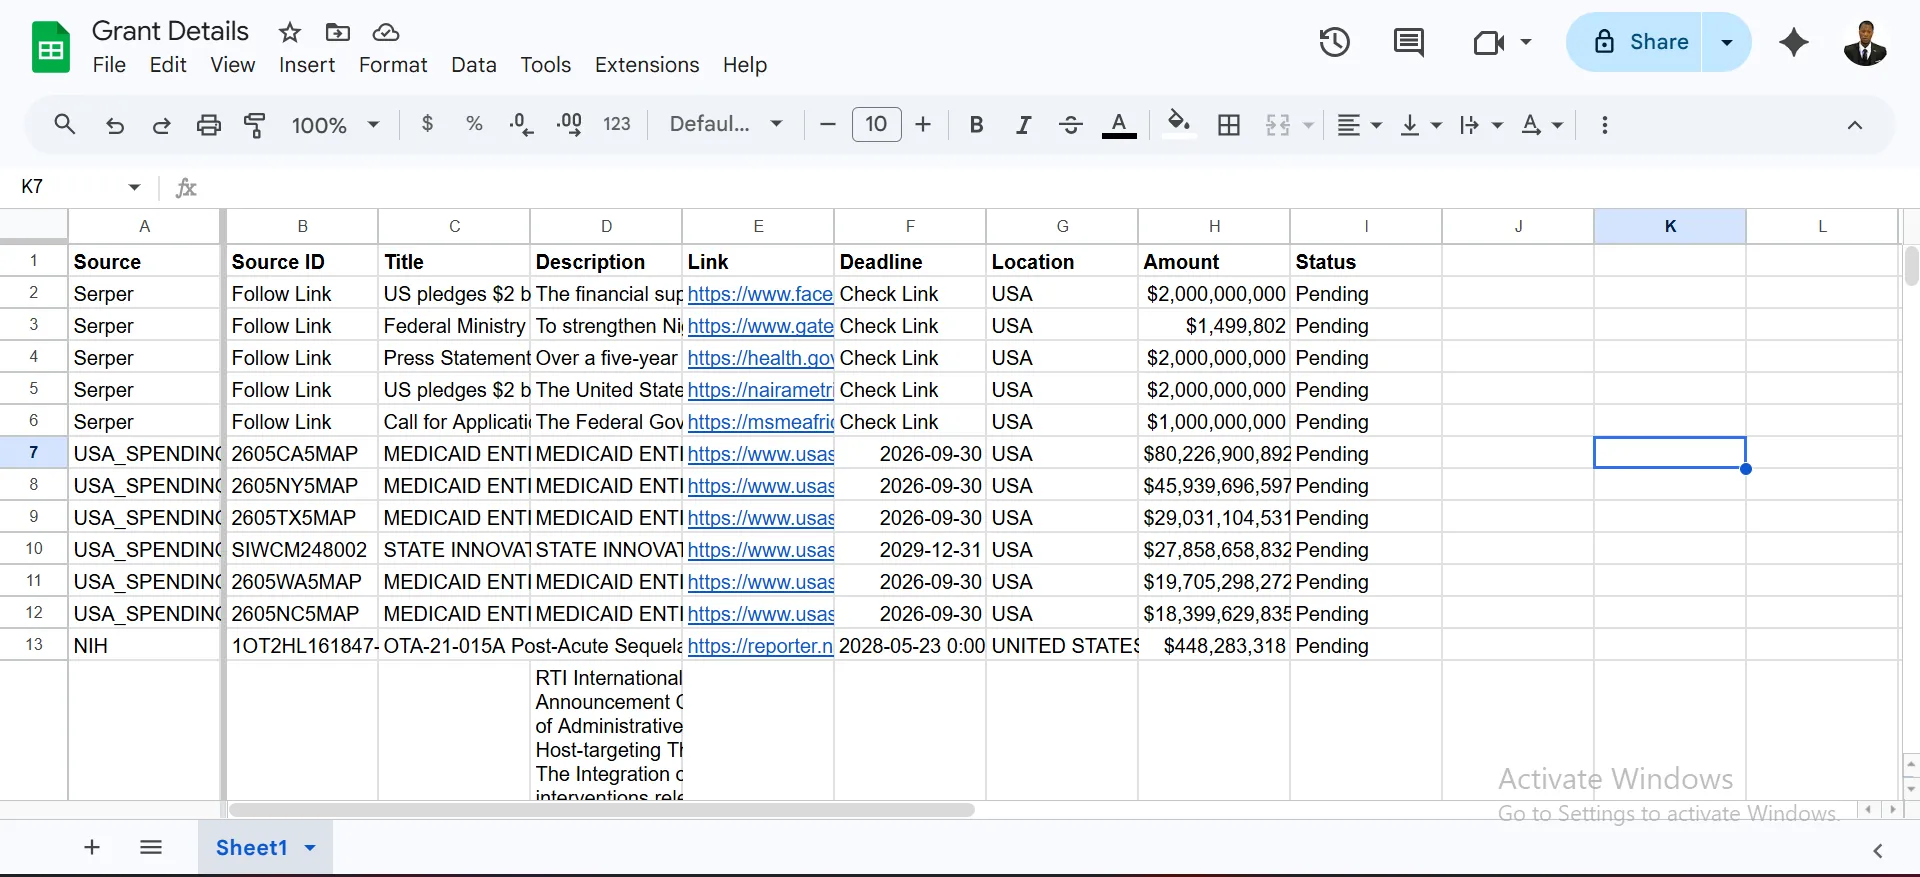Print the spreadsheet

click(208, 125)
